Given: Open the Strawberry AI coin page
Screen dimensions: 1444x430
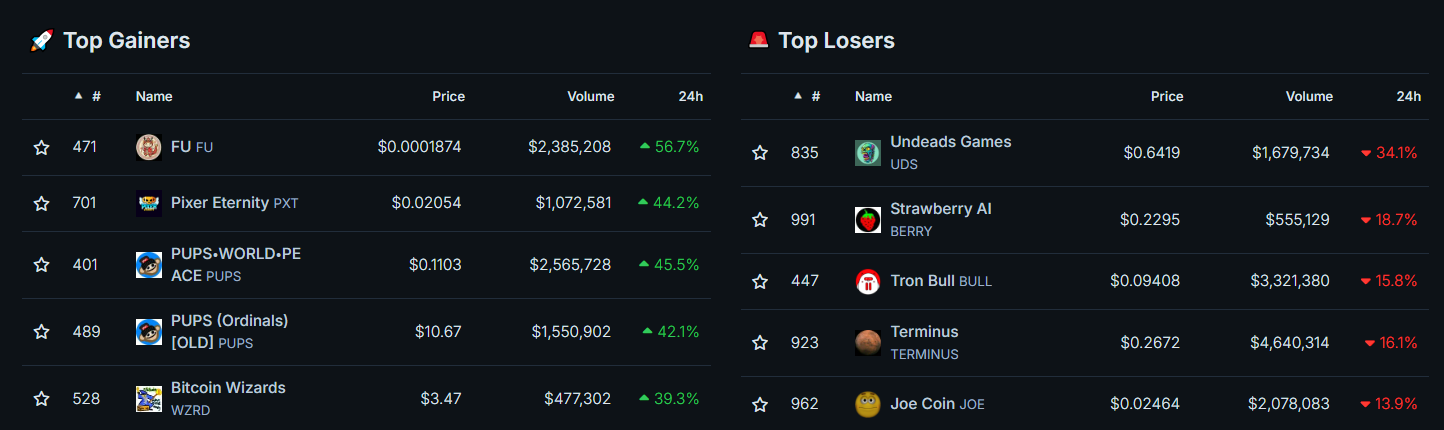Looking at the screenshot, I should pos(940,209).
